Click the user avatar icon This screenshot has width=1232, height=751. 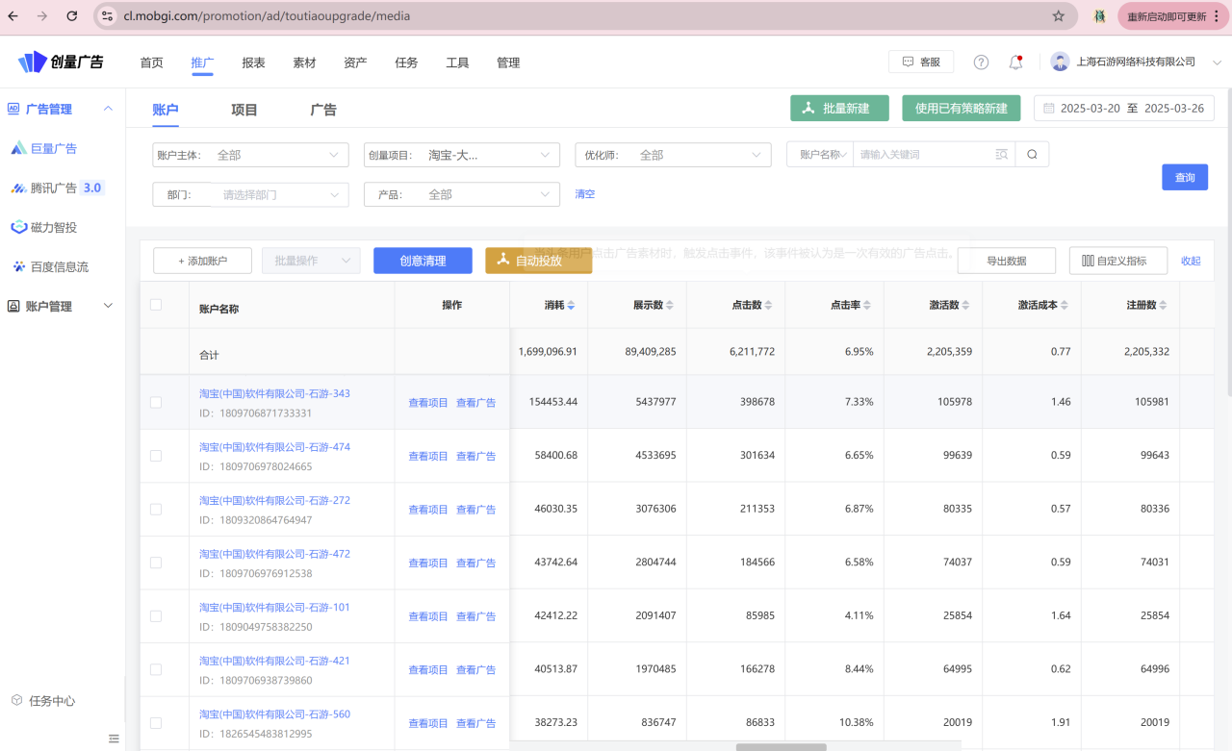(1060, 62)
